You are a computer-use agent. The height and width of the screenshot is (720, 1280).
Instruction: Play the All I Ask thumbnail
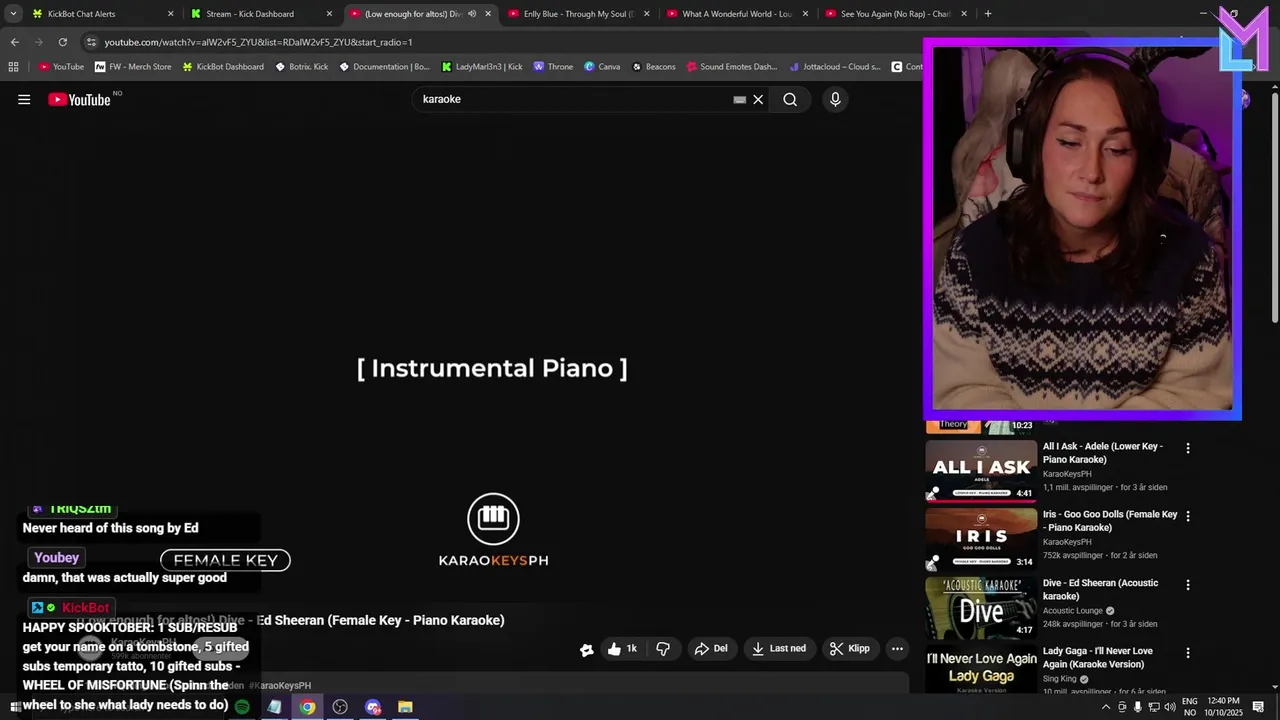tap(981, 470)
